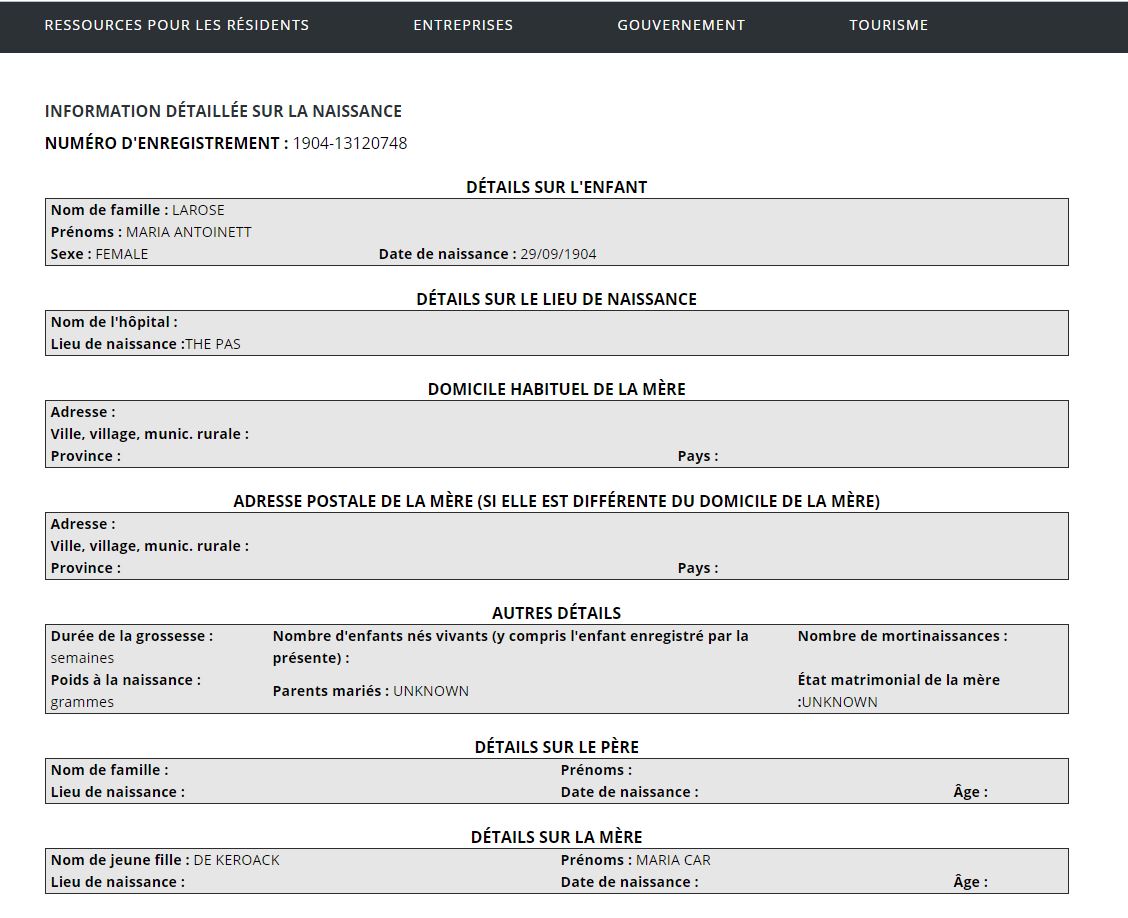Click the Nombre de mortinaissances label
This screenshot has height=918, width=1128.
903,636
